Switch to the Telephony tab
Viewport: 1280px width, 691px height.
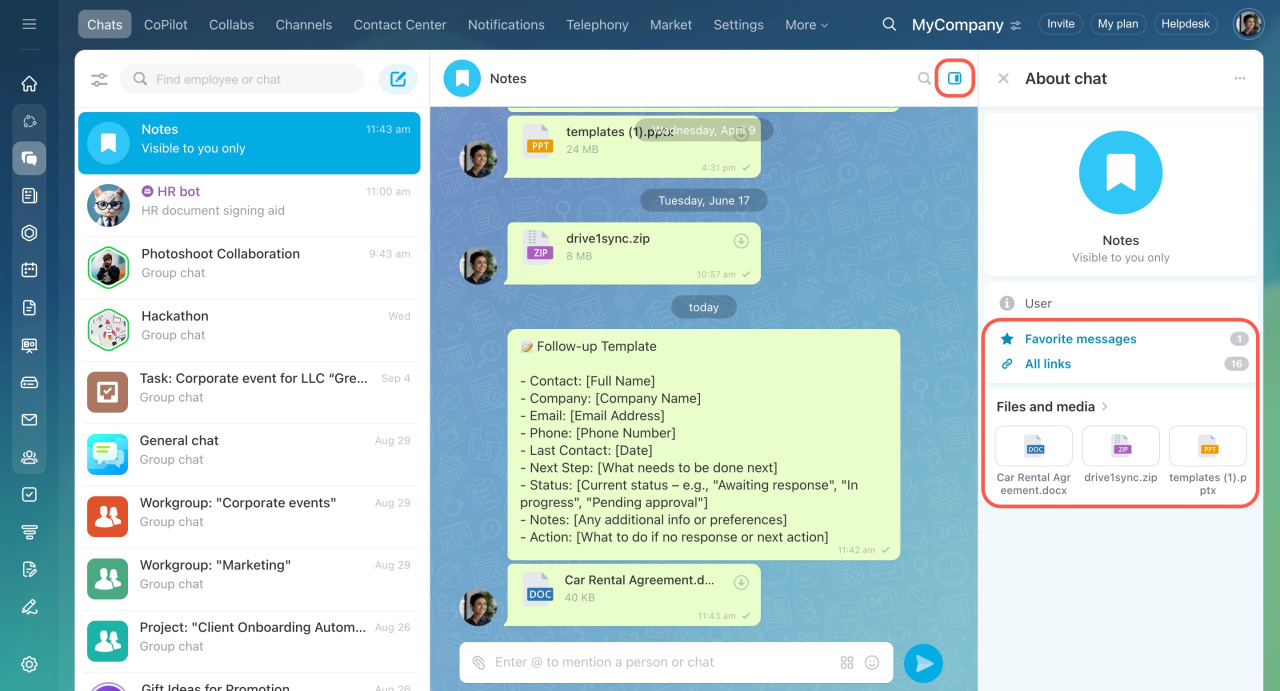click(x=597, y=25)
